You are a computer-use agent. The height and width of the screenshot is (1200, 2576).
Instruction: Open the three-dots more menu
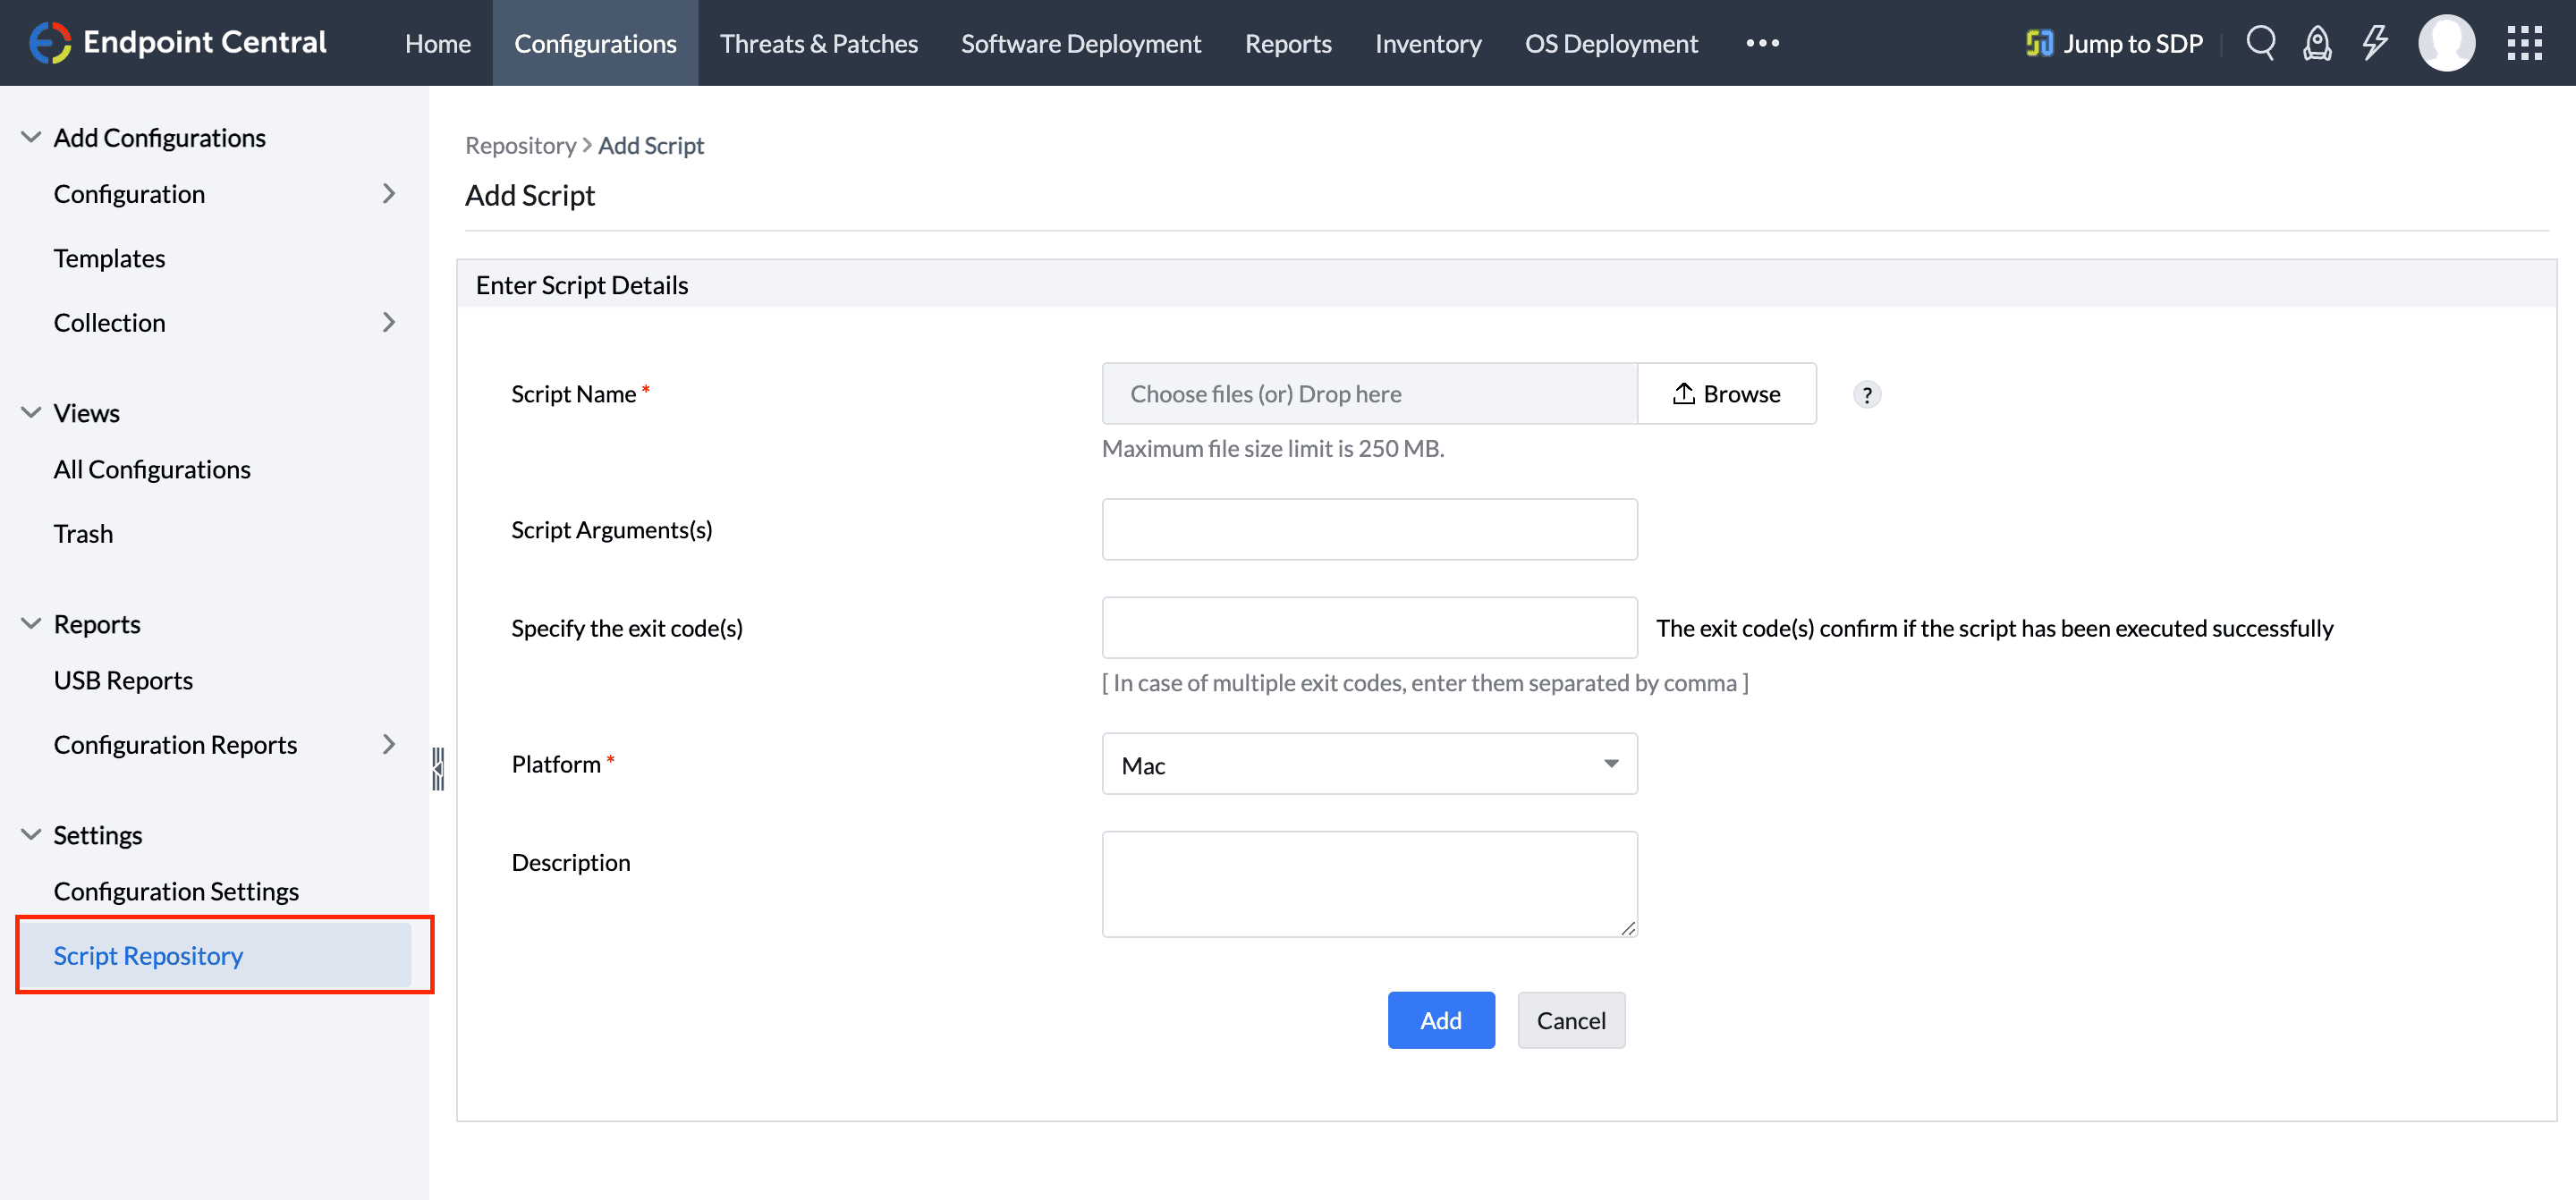tap(1762, 43)
